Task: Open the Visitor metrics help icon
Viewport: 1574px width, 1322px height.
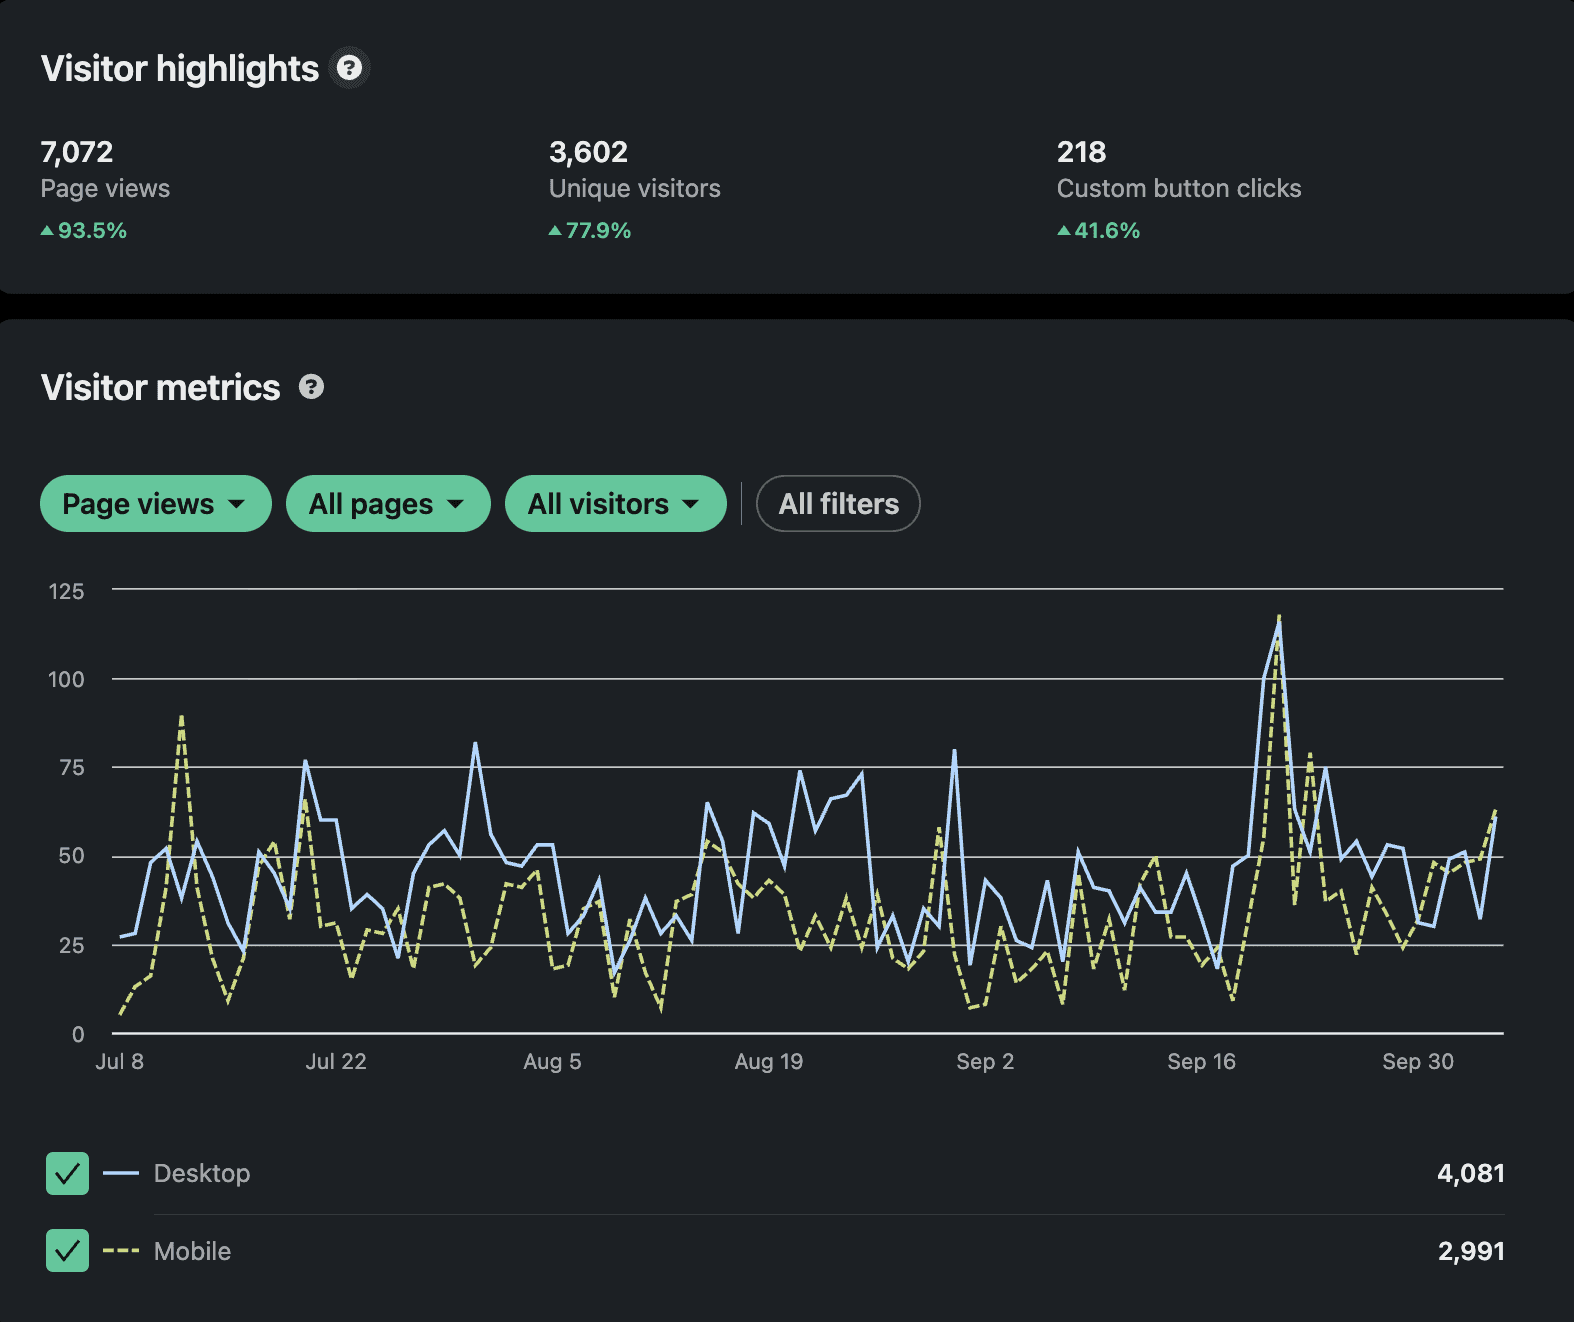Action: tap(311, 387)
